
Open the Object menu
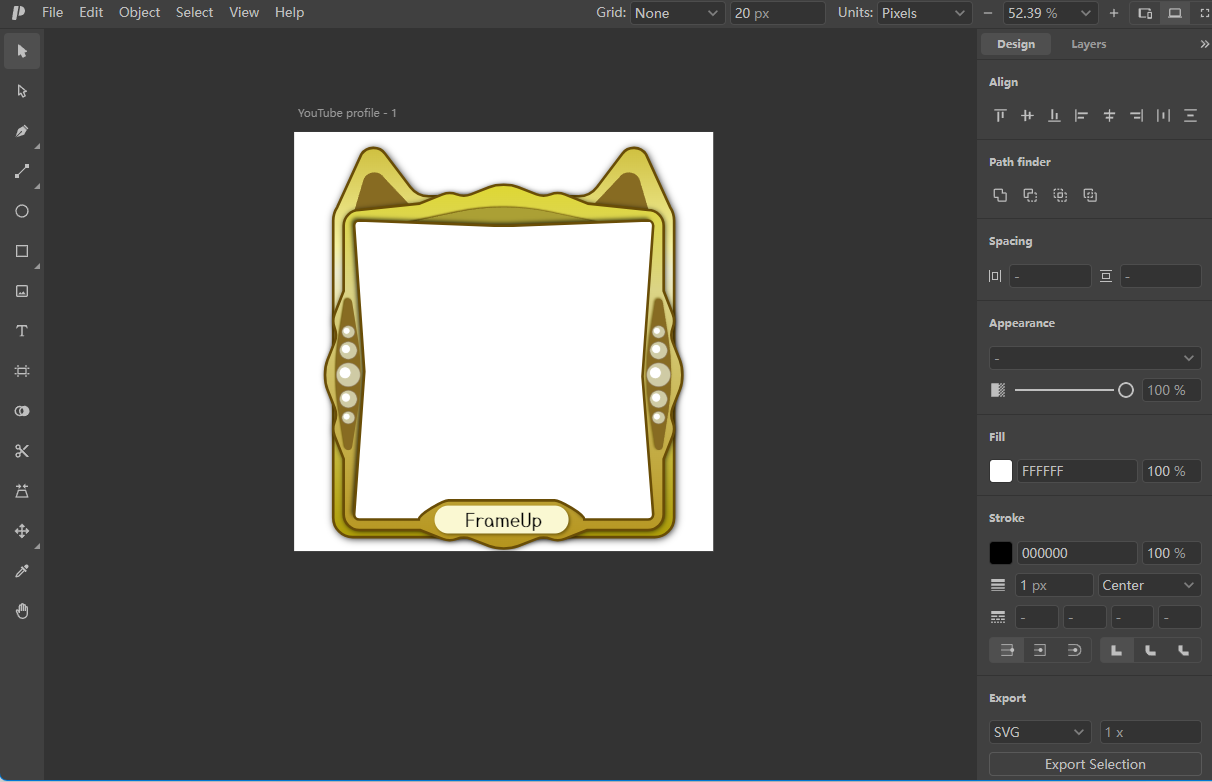pos(139,13)
